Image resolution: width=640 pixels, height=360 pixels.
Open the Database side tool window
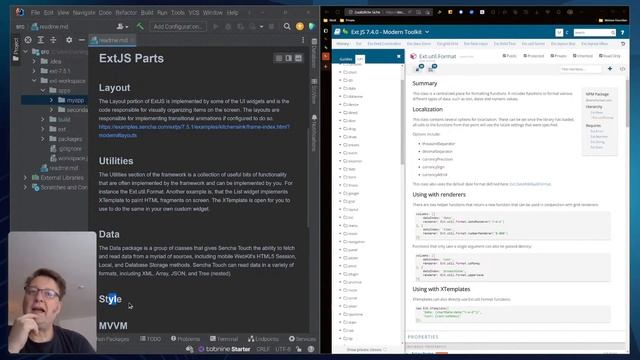pos(314,53)
